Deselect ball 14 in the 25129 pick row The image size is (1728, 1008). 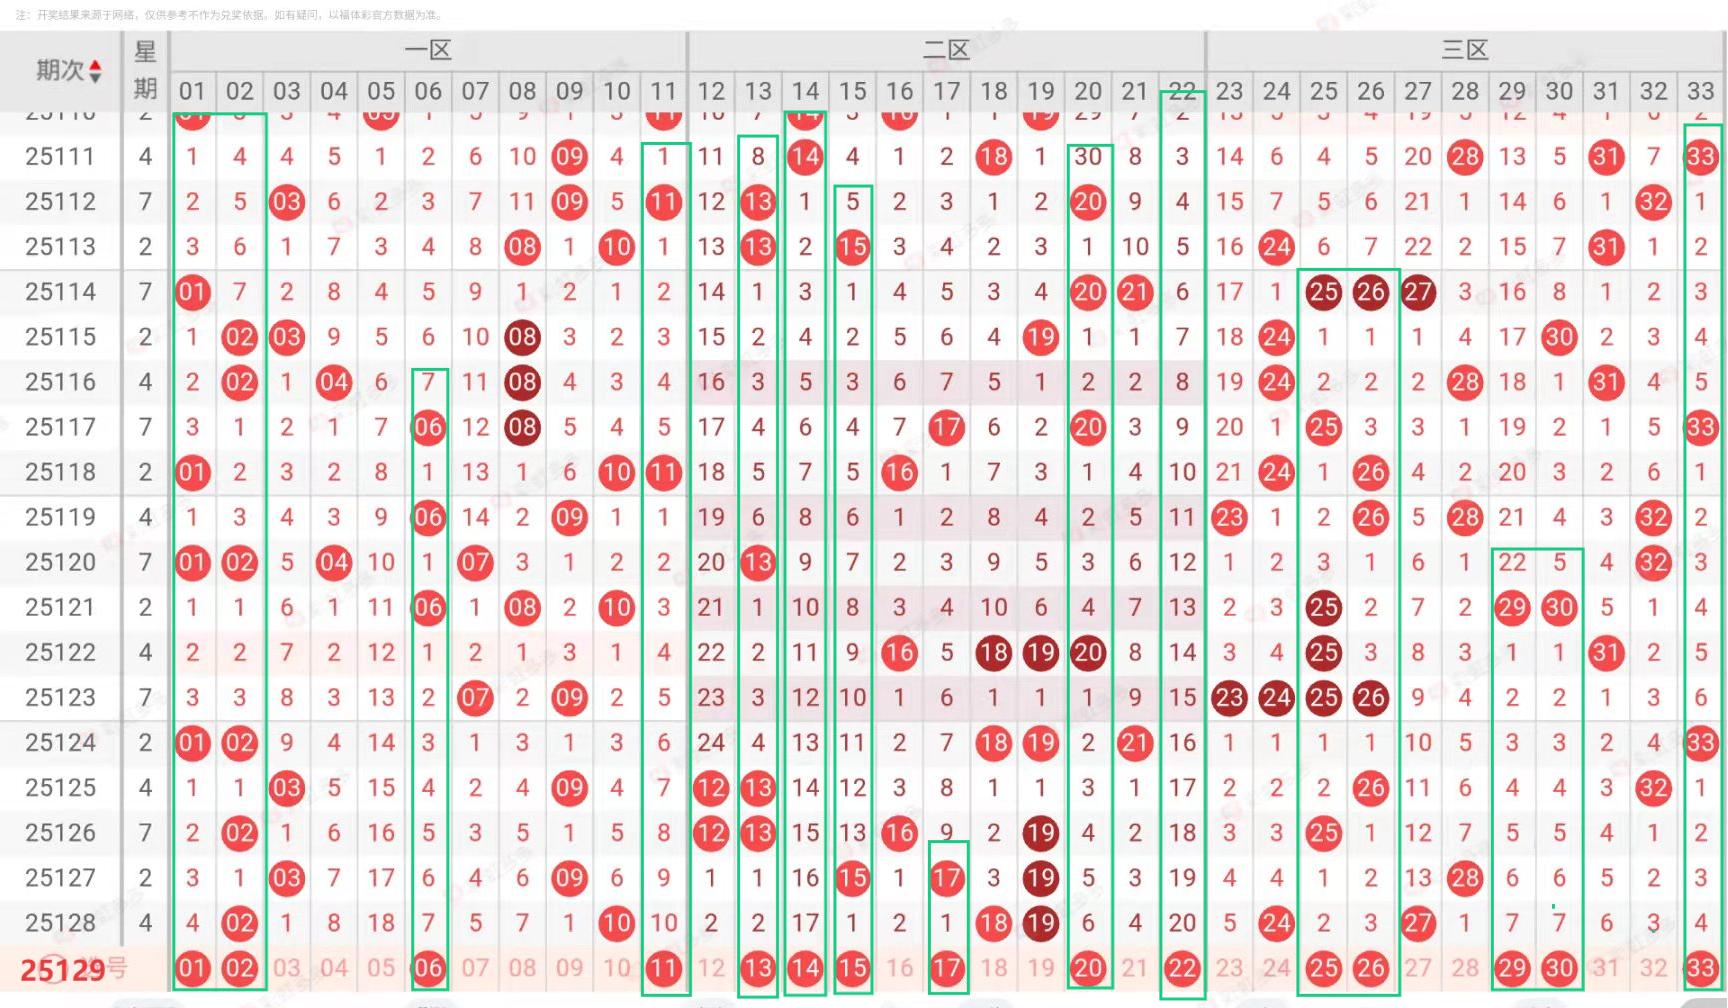[x=805, y=968]
